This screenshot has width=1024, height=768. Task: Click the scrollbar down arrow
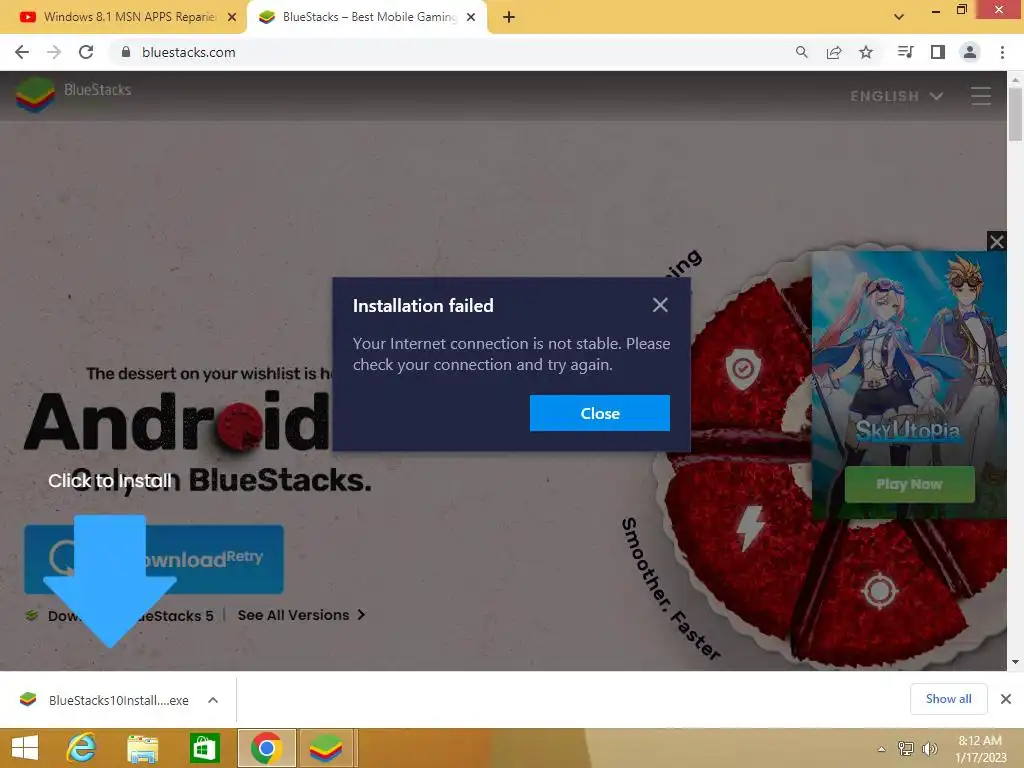(1015, 662)
